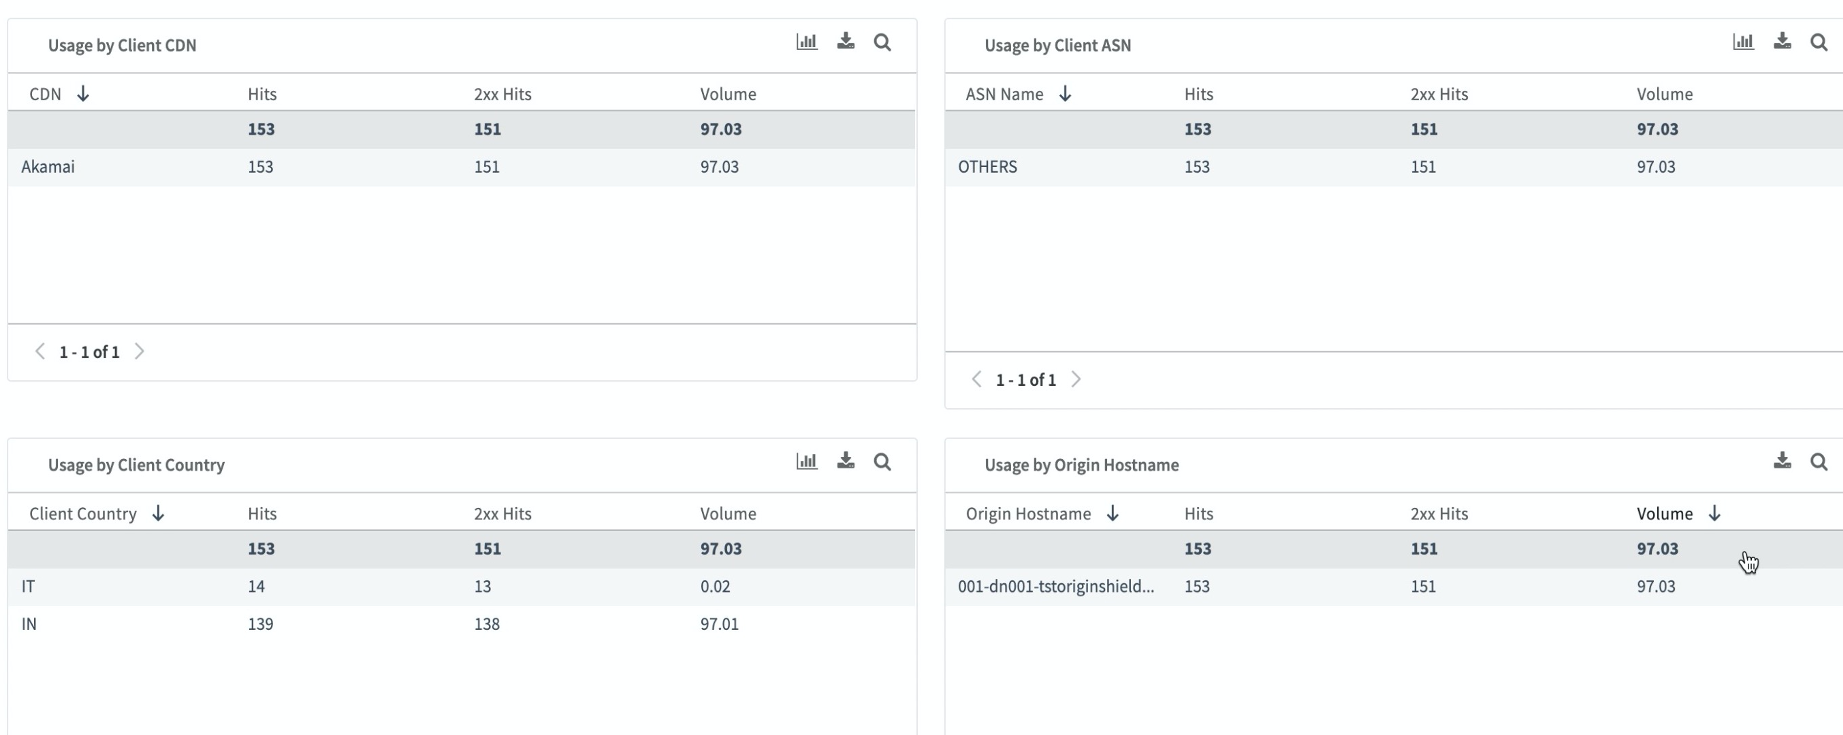Search within Usage by Client CDN table
The image size is (1843, 735).
pyautogui.click(x=882, y=42)
